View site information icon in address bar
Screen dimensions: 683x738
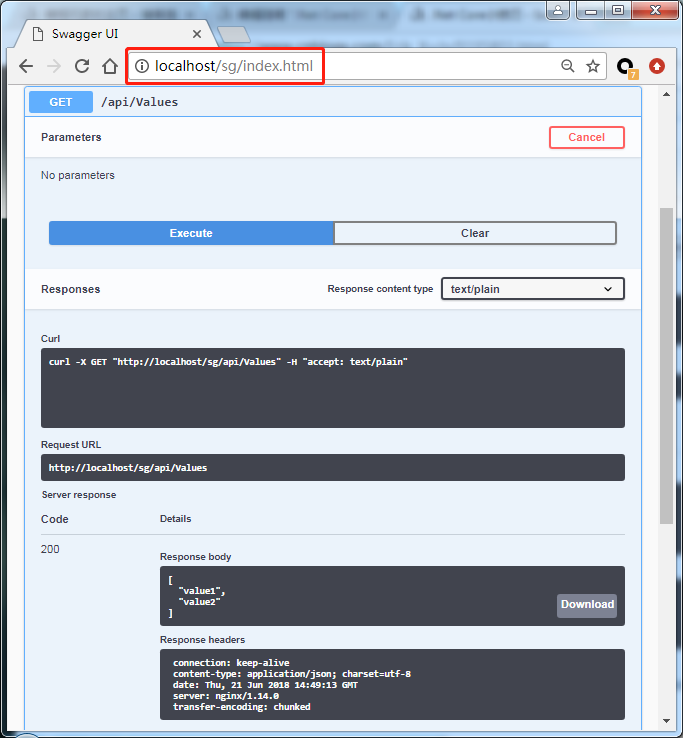coord(142,66)
